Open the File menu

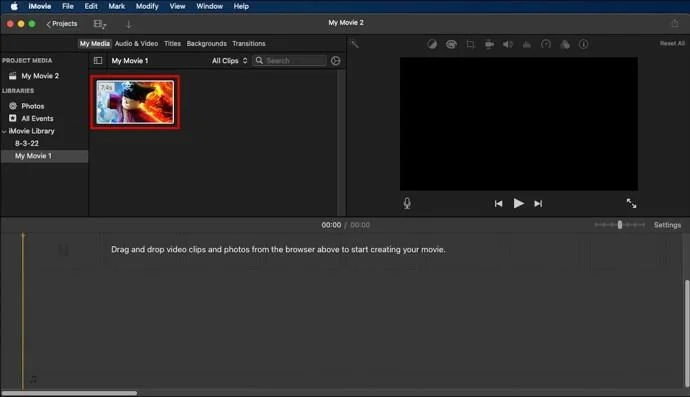68,6
